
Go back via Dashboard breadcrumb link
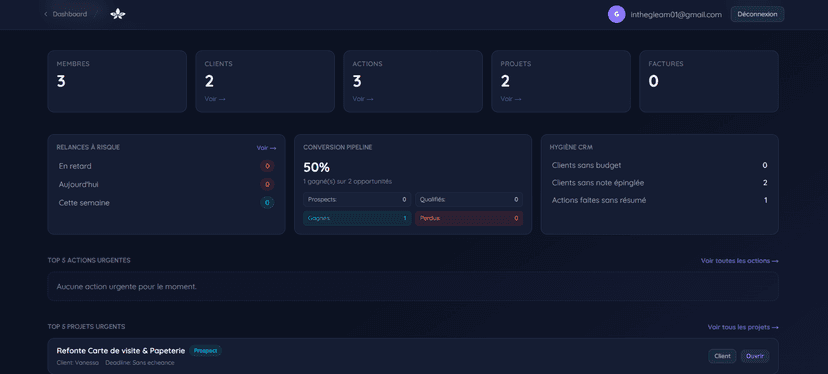tap(65, 14)
